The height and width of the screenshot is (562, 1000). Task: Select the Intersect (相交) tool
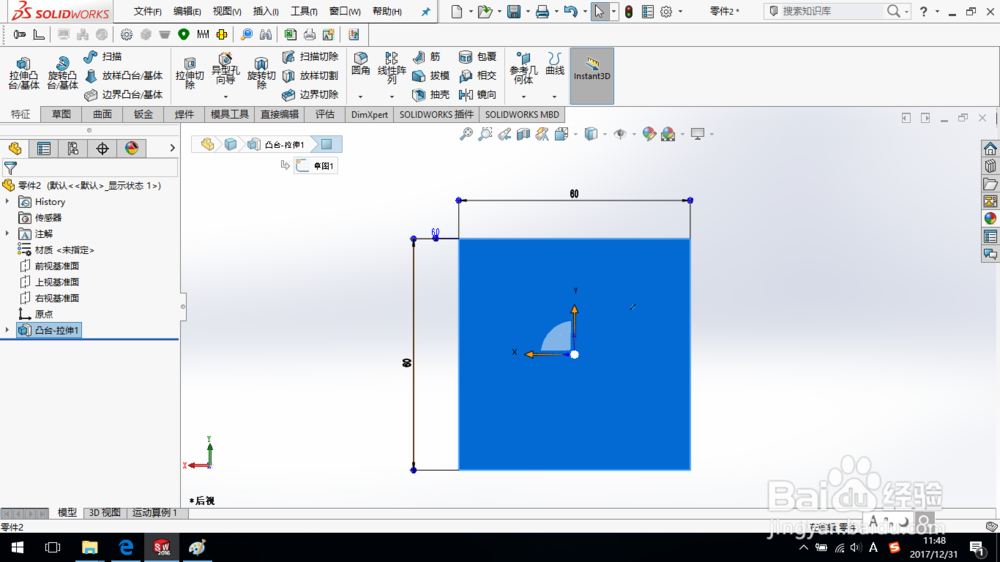[478, 76]
